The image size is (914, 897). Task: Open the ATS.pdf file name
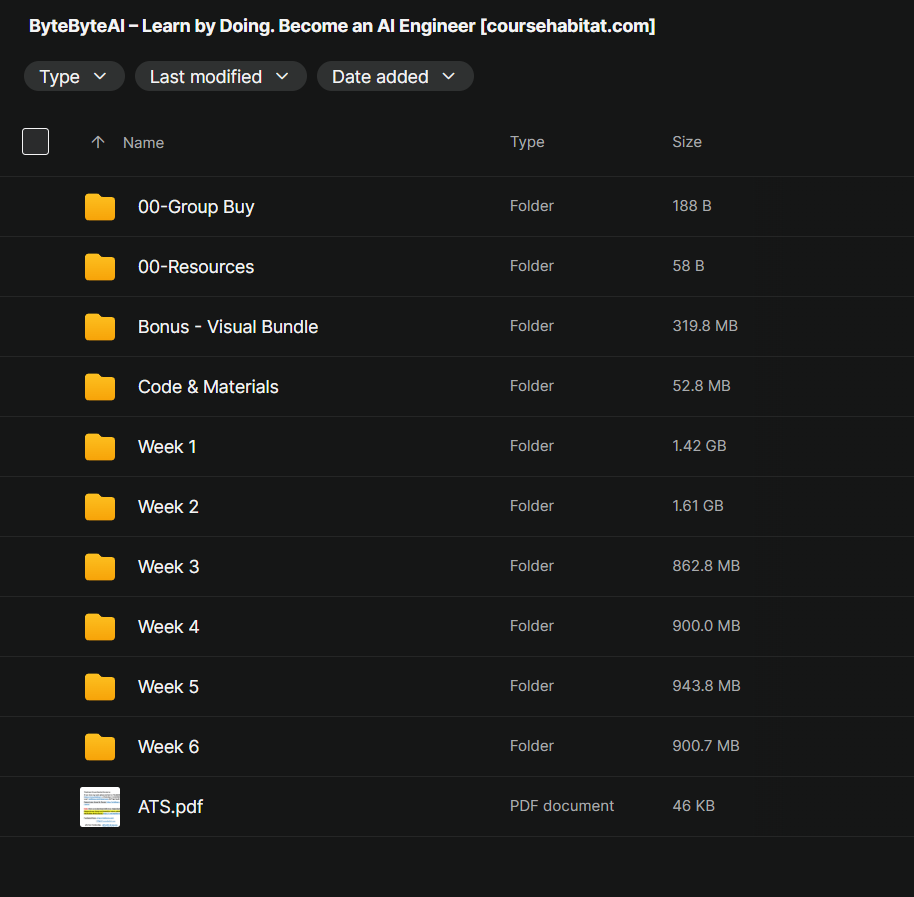pos(170,807)
